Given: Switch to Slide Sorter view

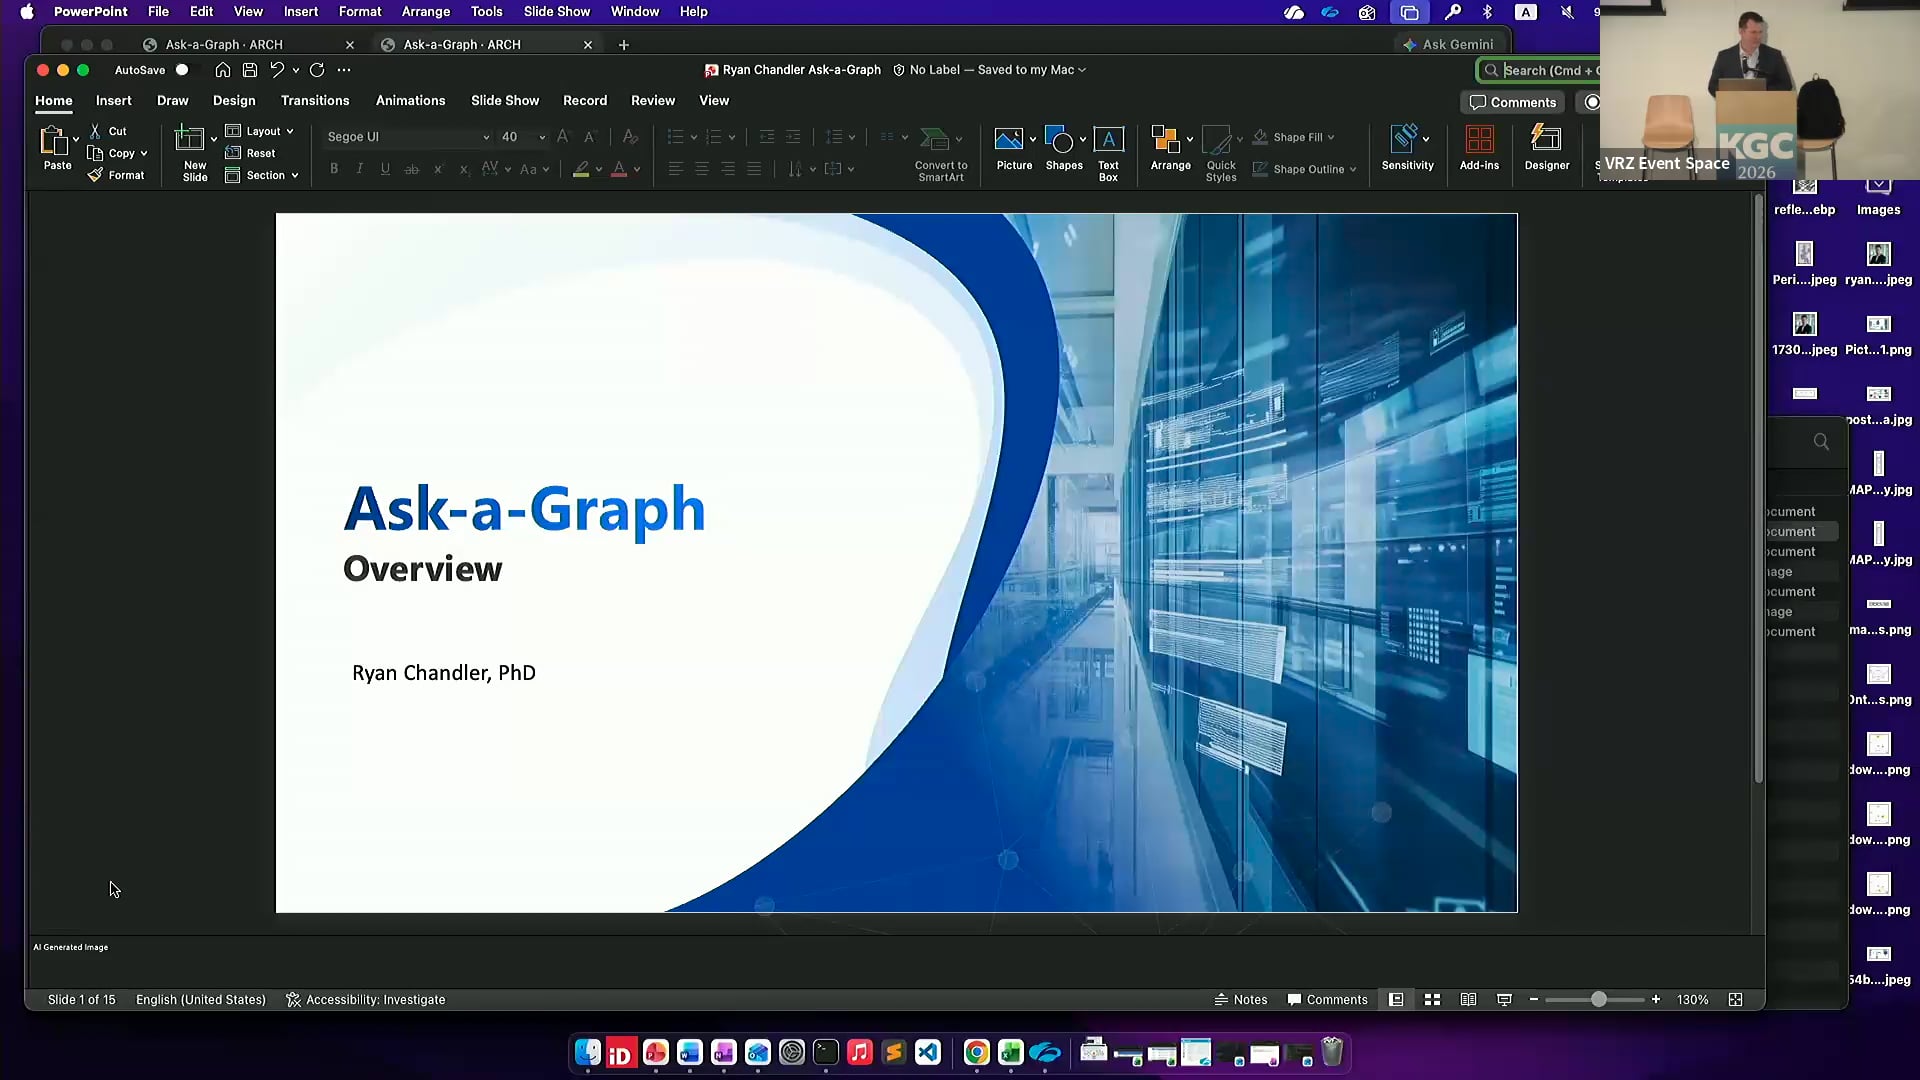Looking at the screenshot, I should (x=1432, y=1000).
